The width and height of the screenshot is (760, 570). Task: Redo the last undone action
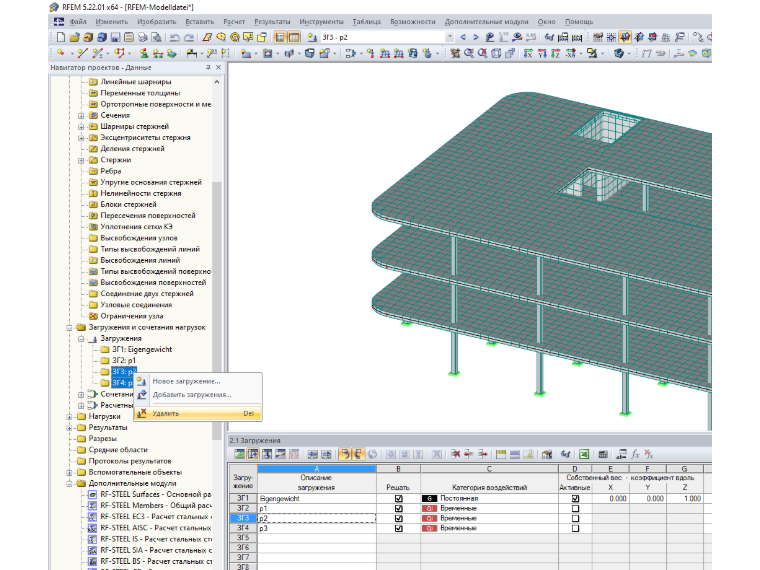pos(189,37)
